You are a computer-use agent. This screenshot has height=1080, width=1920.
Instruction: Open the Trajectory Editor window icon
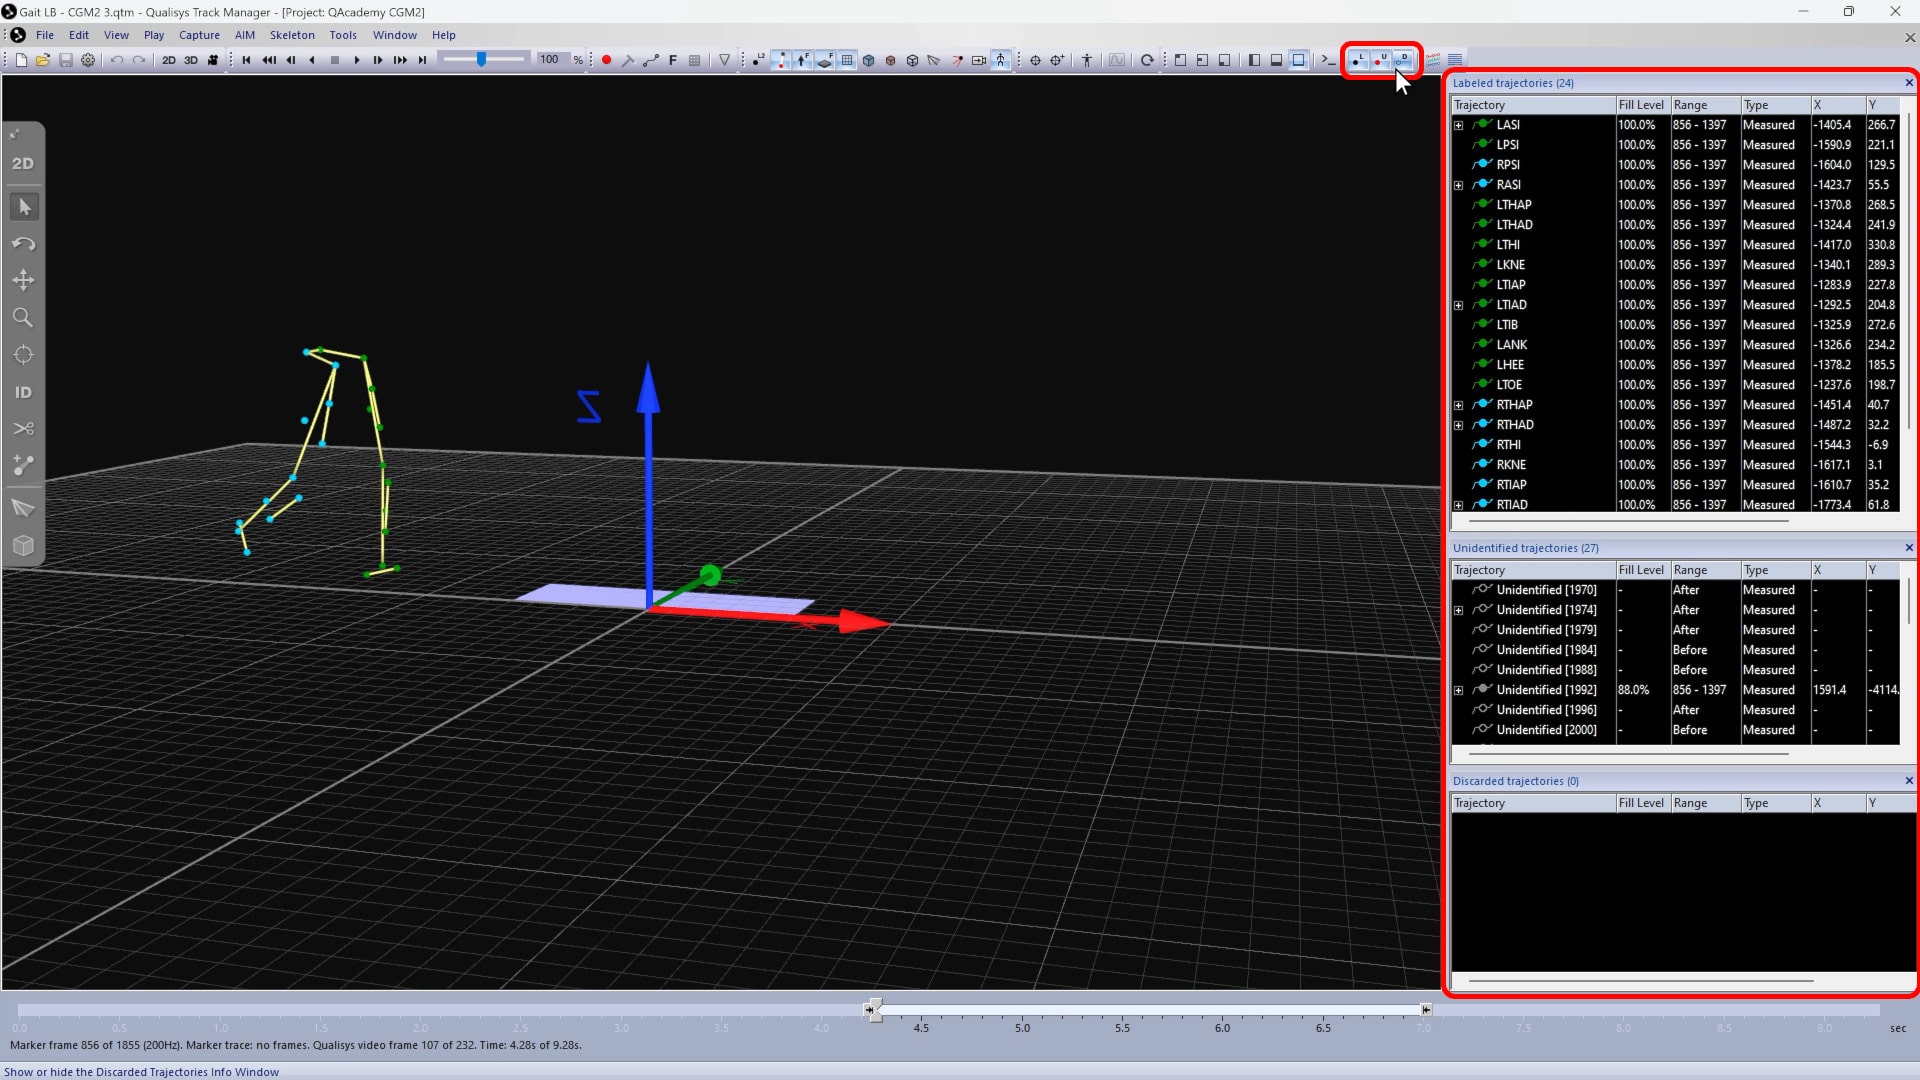tap(1433, 60)
